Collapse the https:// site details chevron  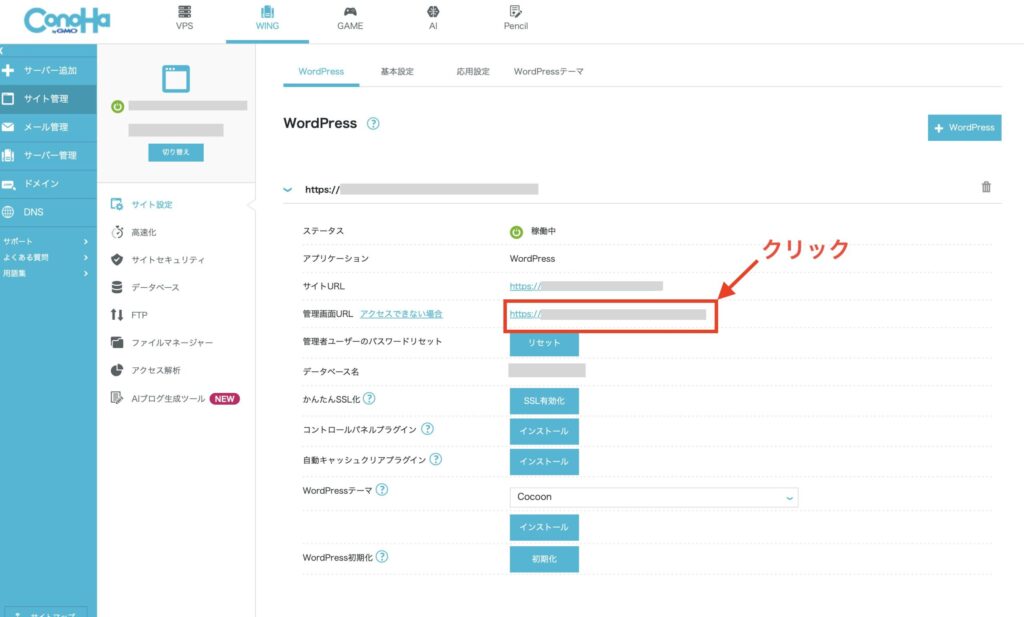click(287, 189)
